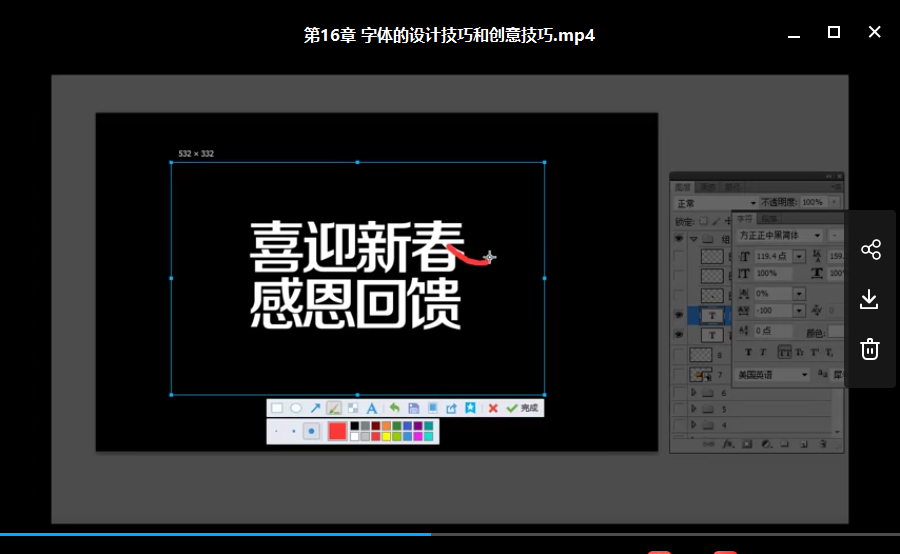Viewport: 900px width, 554px height.
Task: Select the highlighted text layer thumbnail
Action: 712,315
